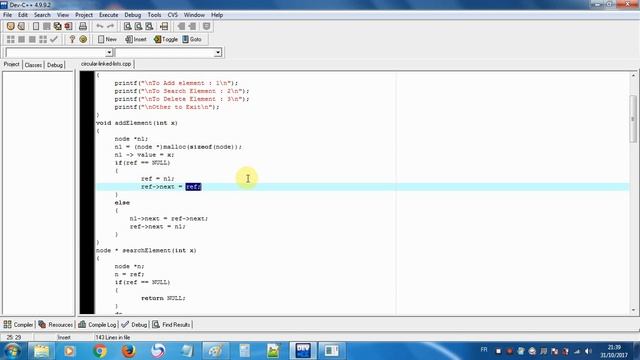Viewport: 640px width, 360px height.
Task: Click the Undo arrow icon
Action: click(x=100, y=26)
